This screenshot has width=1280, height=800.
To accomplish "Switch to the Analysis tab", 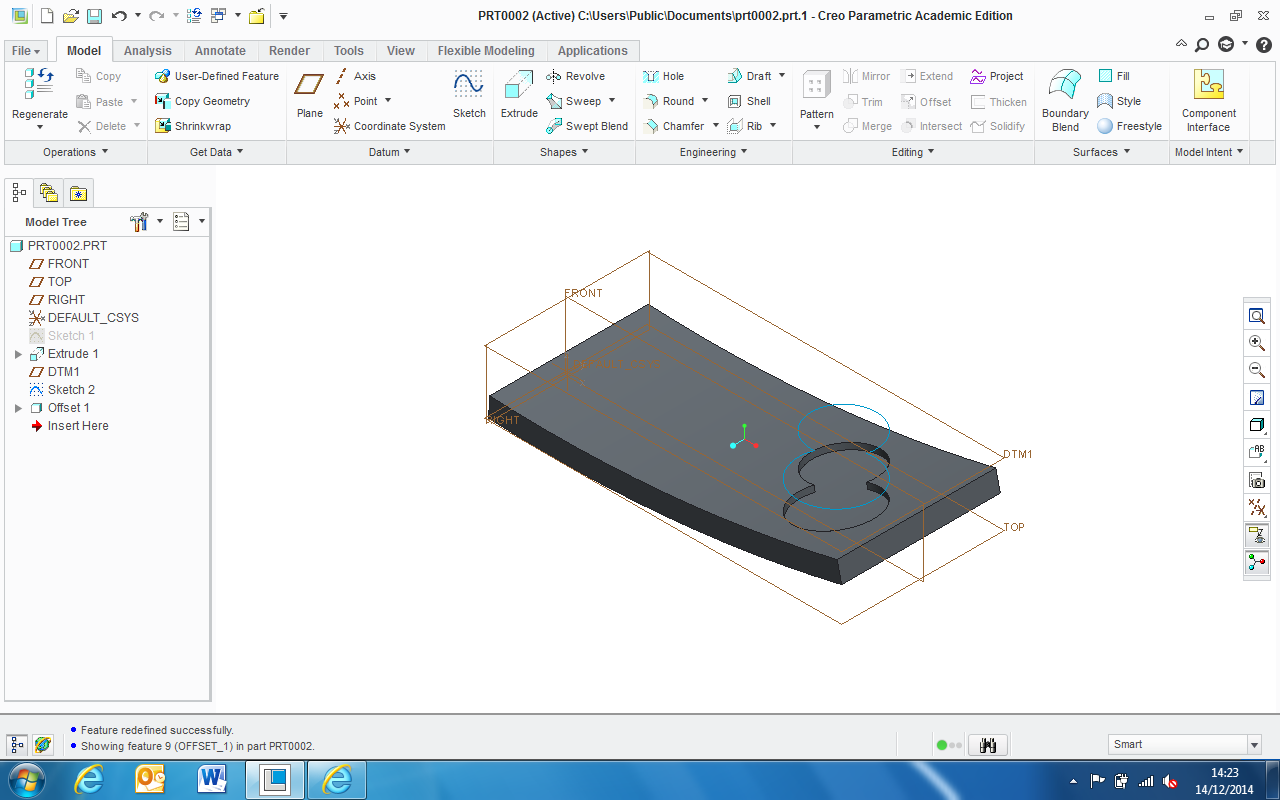I will click(148, 51).
